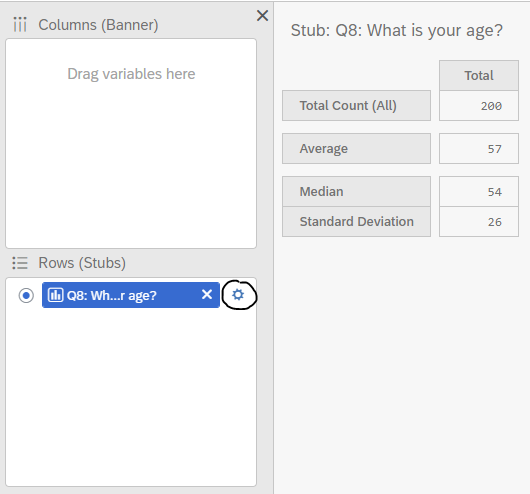The width and height of the screenshot is (530, 494).
Task: Click the Rows (Stubs) list icon
Action: (x=20, y=263)
